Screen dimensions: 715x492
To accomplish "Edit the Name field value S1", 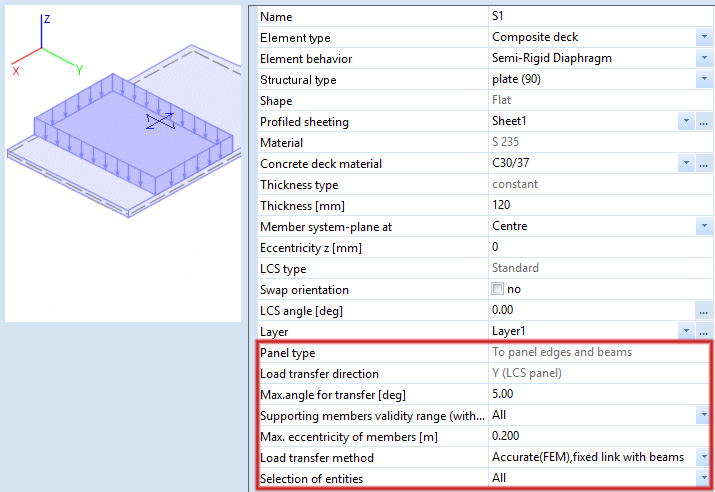I will (497, 16).
